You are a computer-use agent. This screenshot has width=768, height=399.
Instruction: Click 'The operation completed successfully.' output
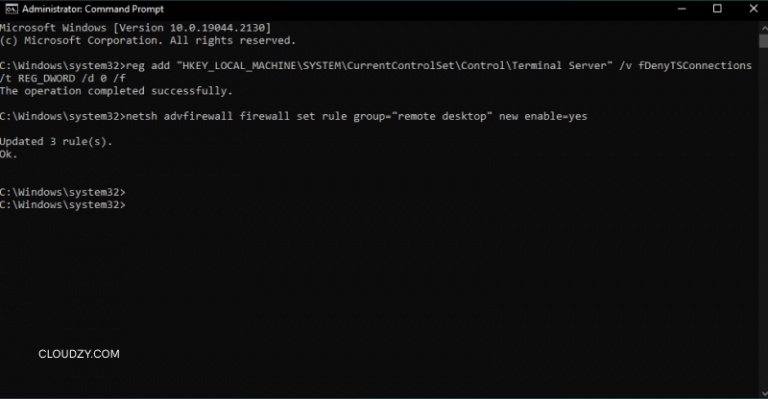point(116,91)
